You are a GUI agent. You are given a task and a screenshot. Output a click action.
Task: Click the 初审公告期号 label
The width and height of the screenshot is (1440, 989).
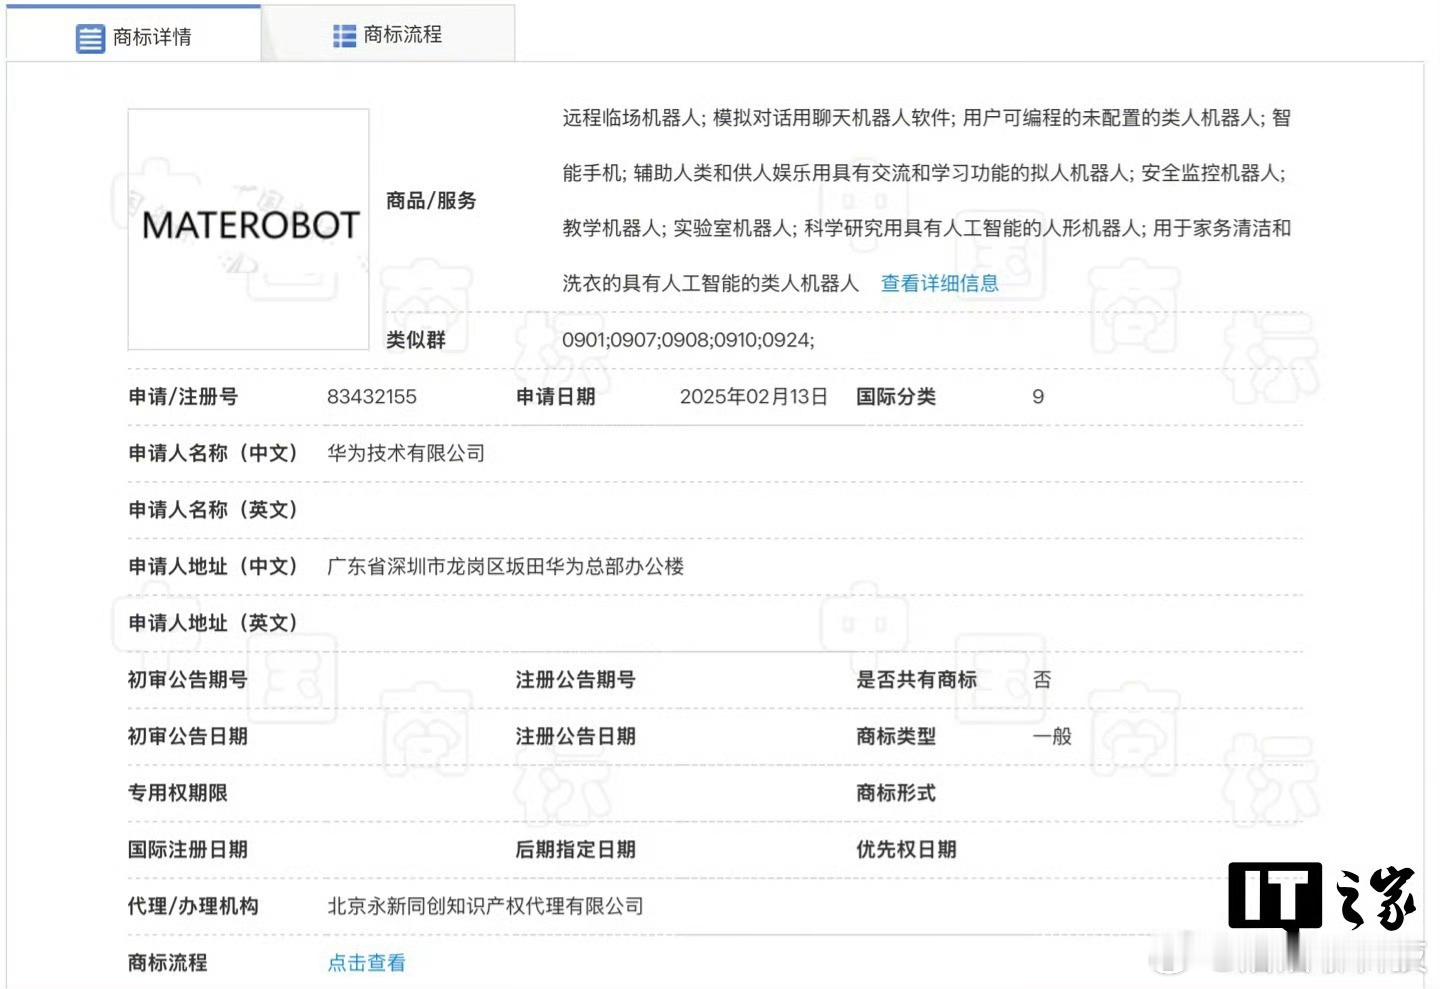188,679
